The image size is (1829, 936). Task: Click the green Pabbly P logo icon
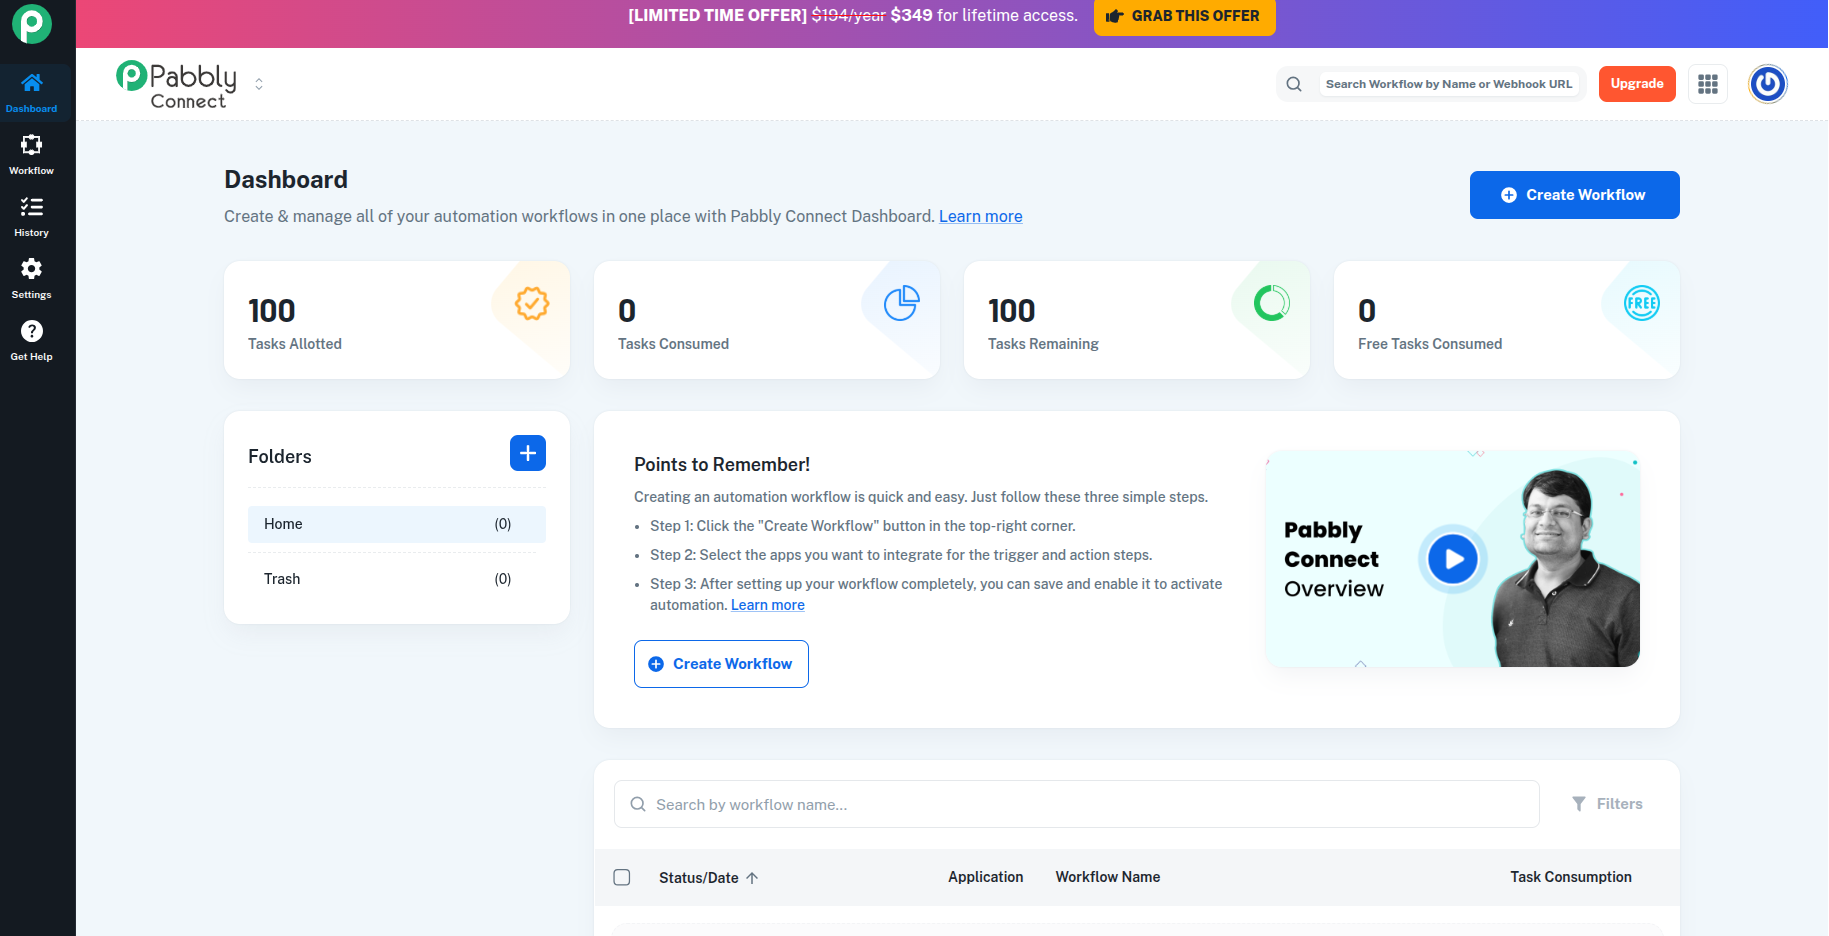pos(32,24)
